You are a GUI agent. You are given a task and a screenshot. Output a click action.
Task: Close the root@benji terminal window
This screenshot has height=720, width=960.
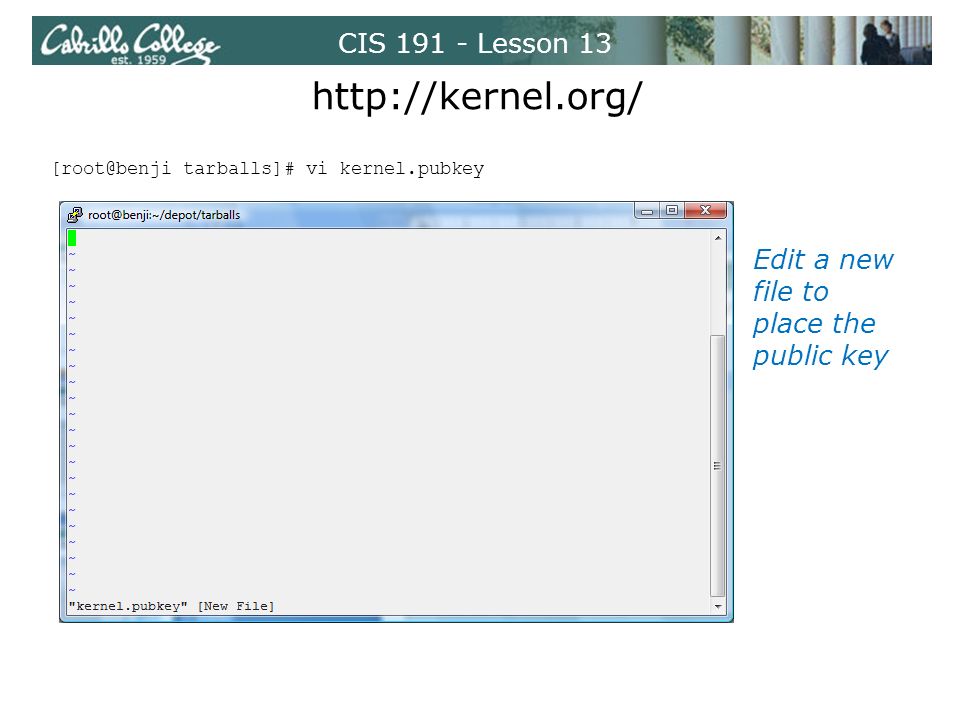click(705, 211)
